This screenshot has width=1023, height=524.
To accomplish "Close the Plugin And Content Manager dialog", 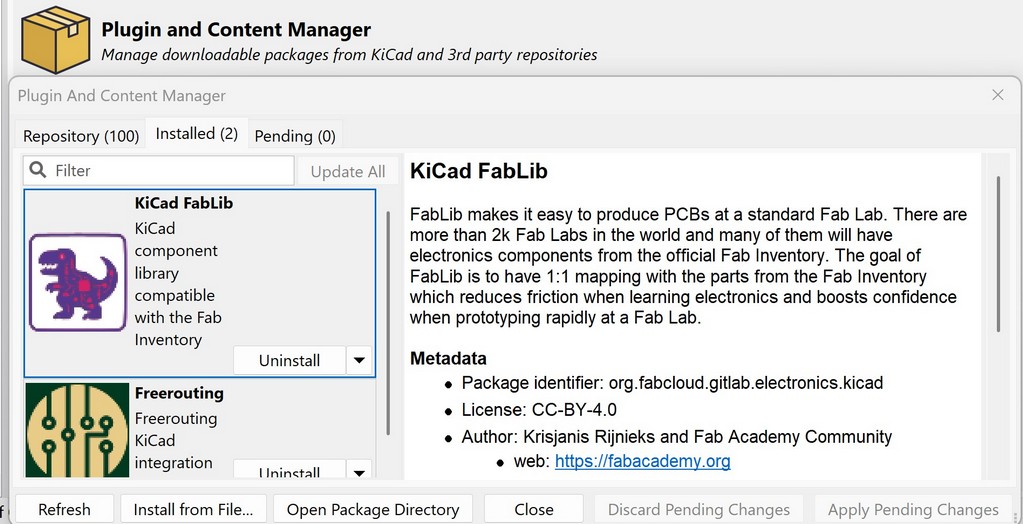I will (997, 95).
